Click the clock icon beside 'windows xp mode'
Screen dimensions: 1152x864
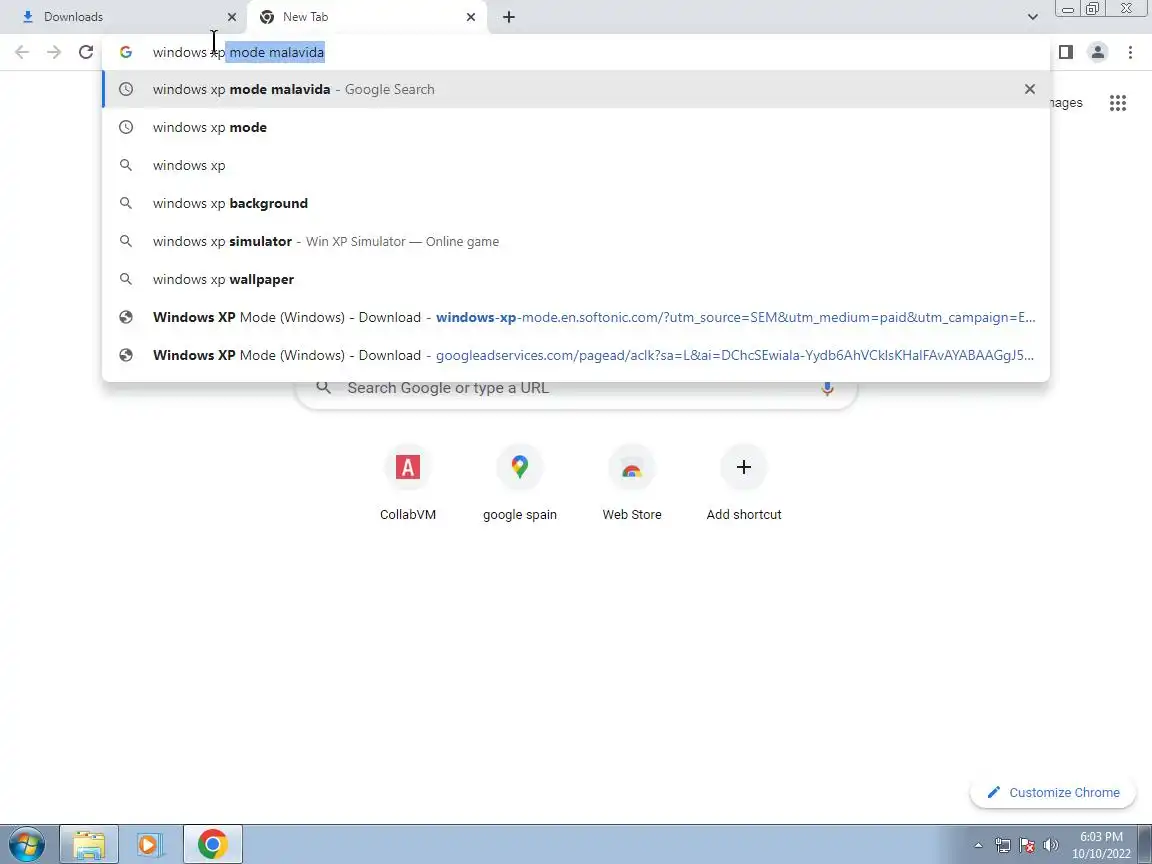tap(126, 127)
